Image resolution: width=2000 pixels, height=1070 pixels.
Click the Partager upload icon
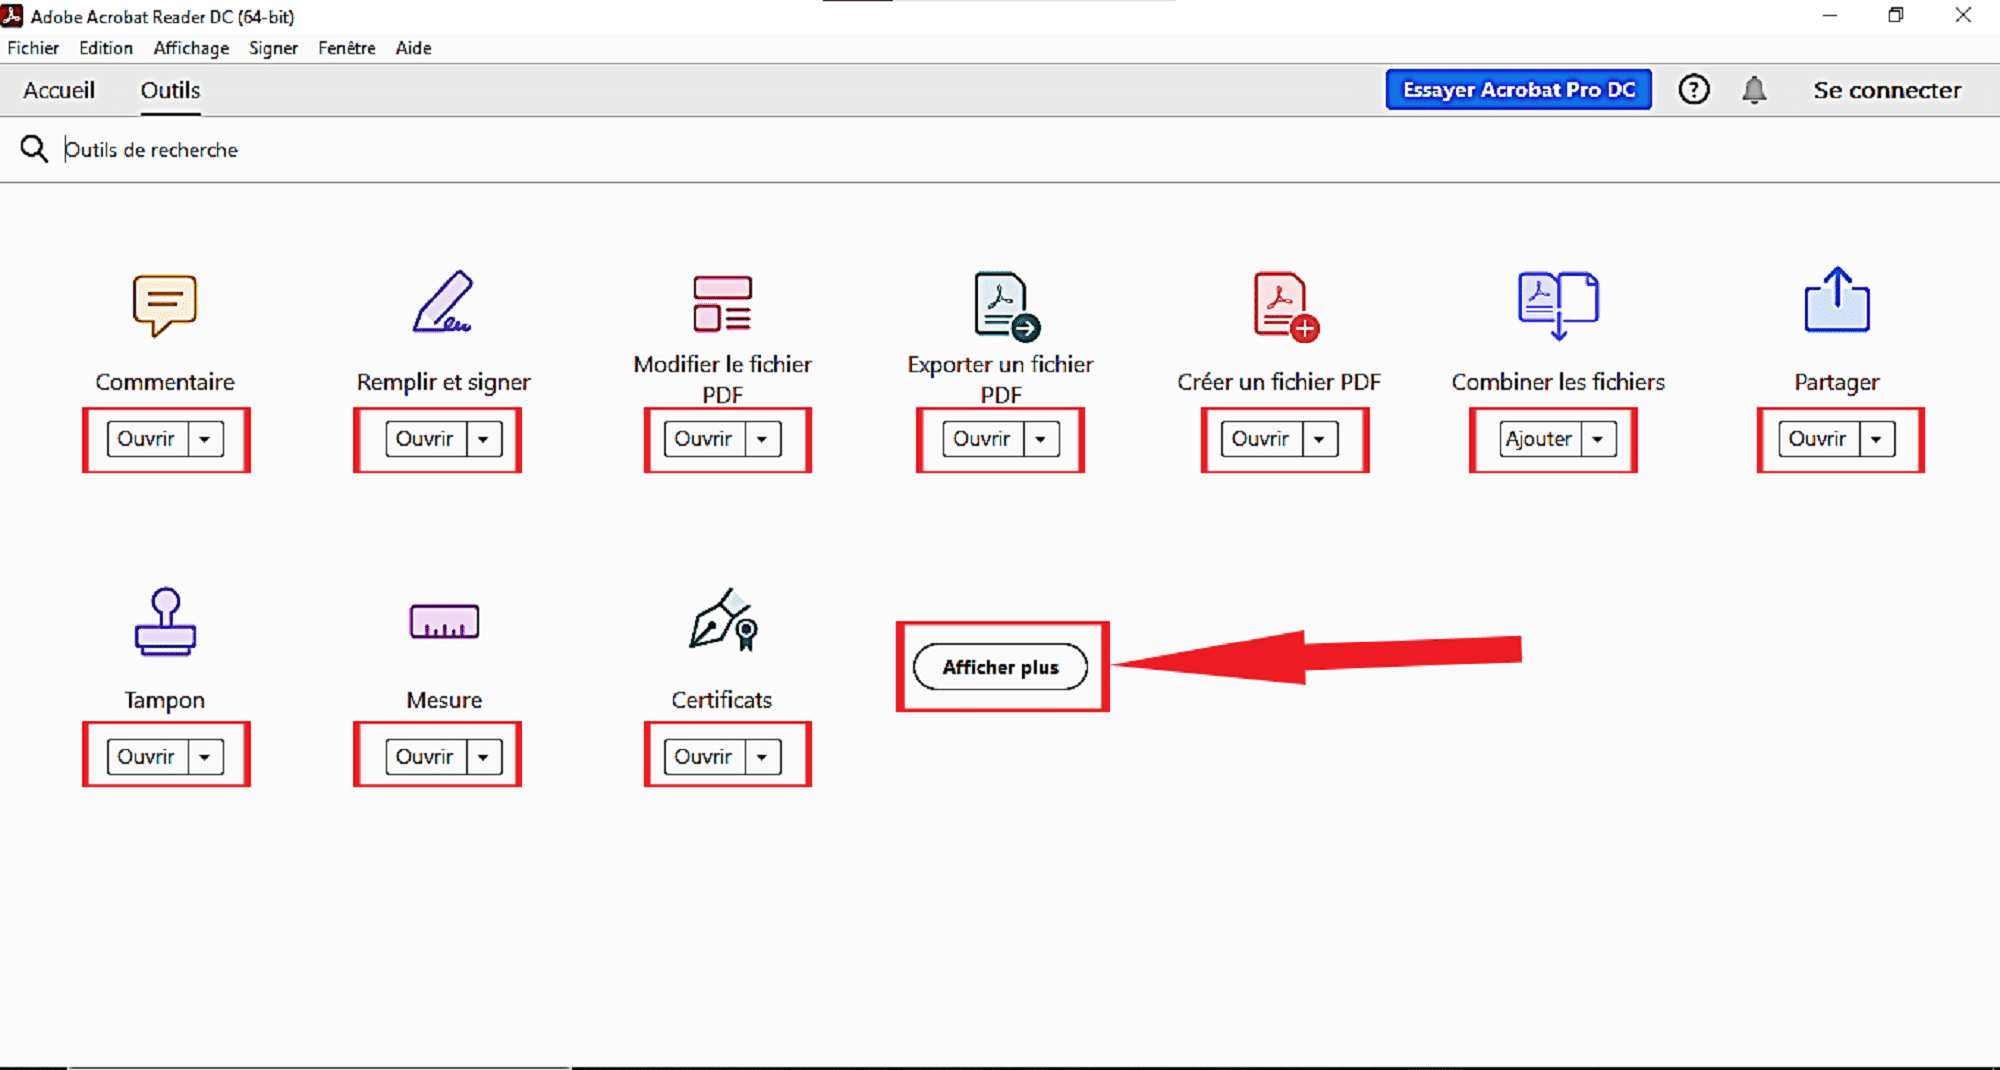(x=1837, y=299)
